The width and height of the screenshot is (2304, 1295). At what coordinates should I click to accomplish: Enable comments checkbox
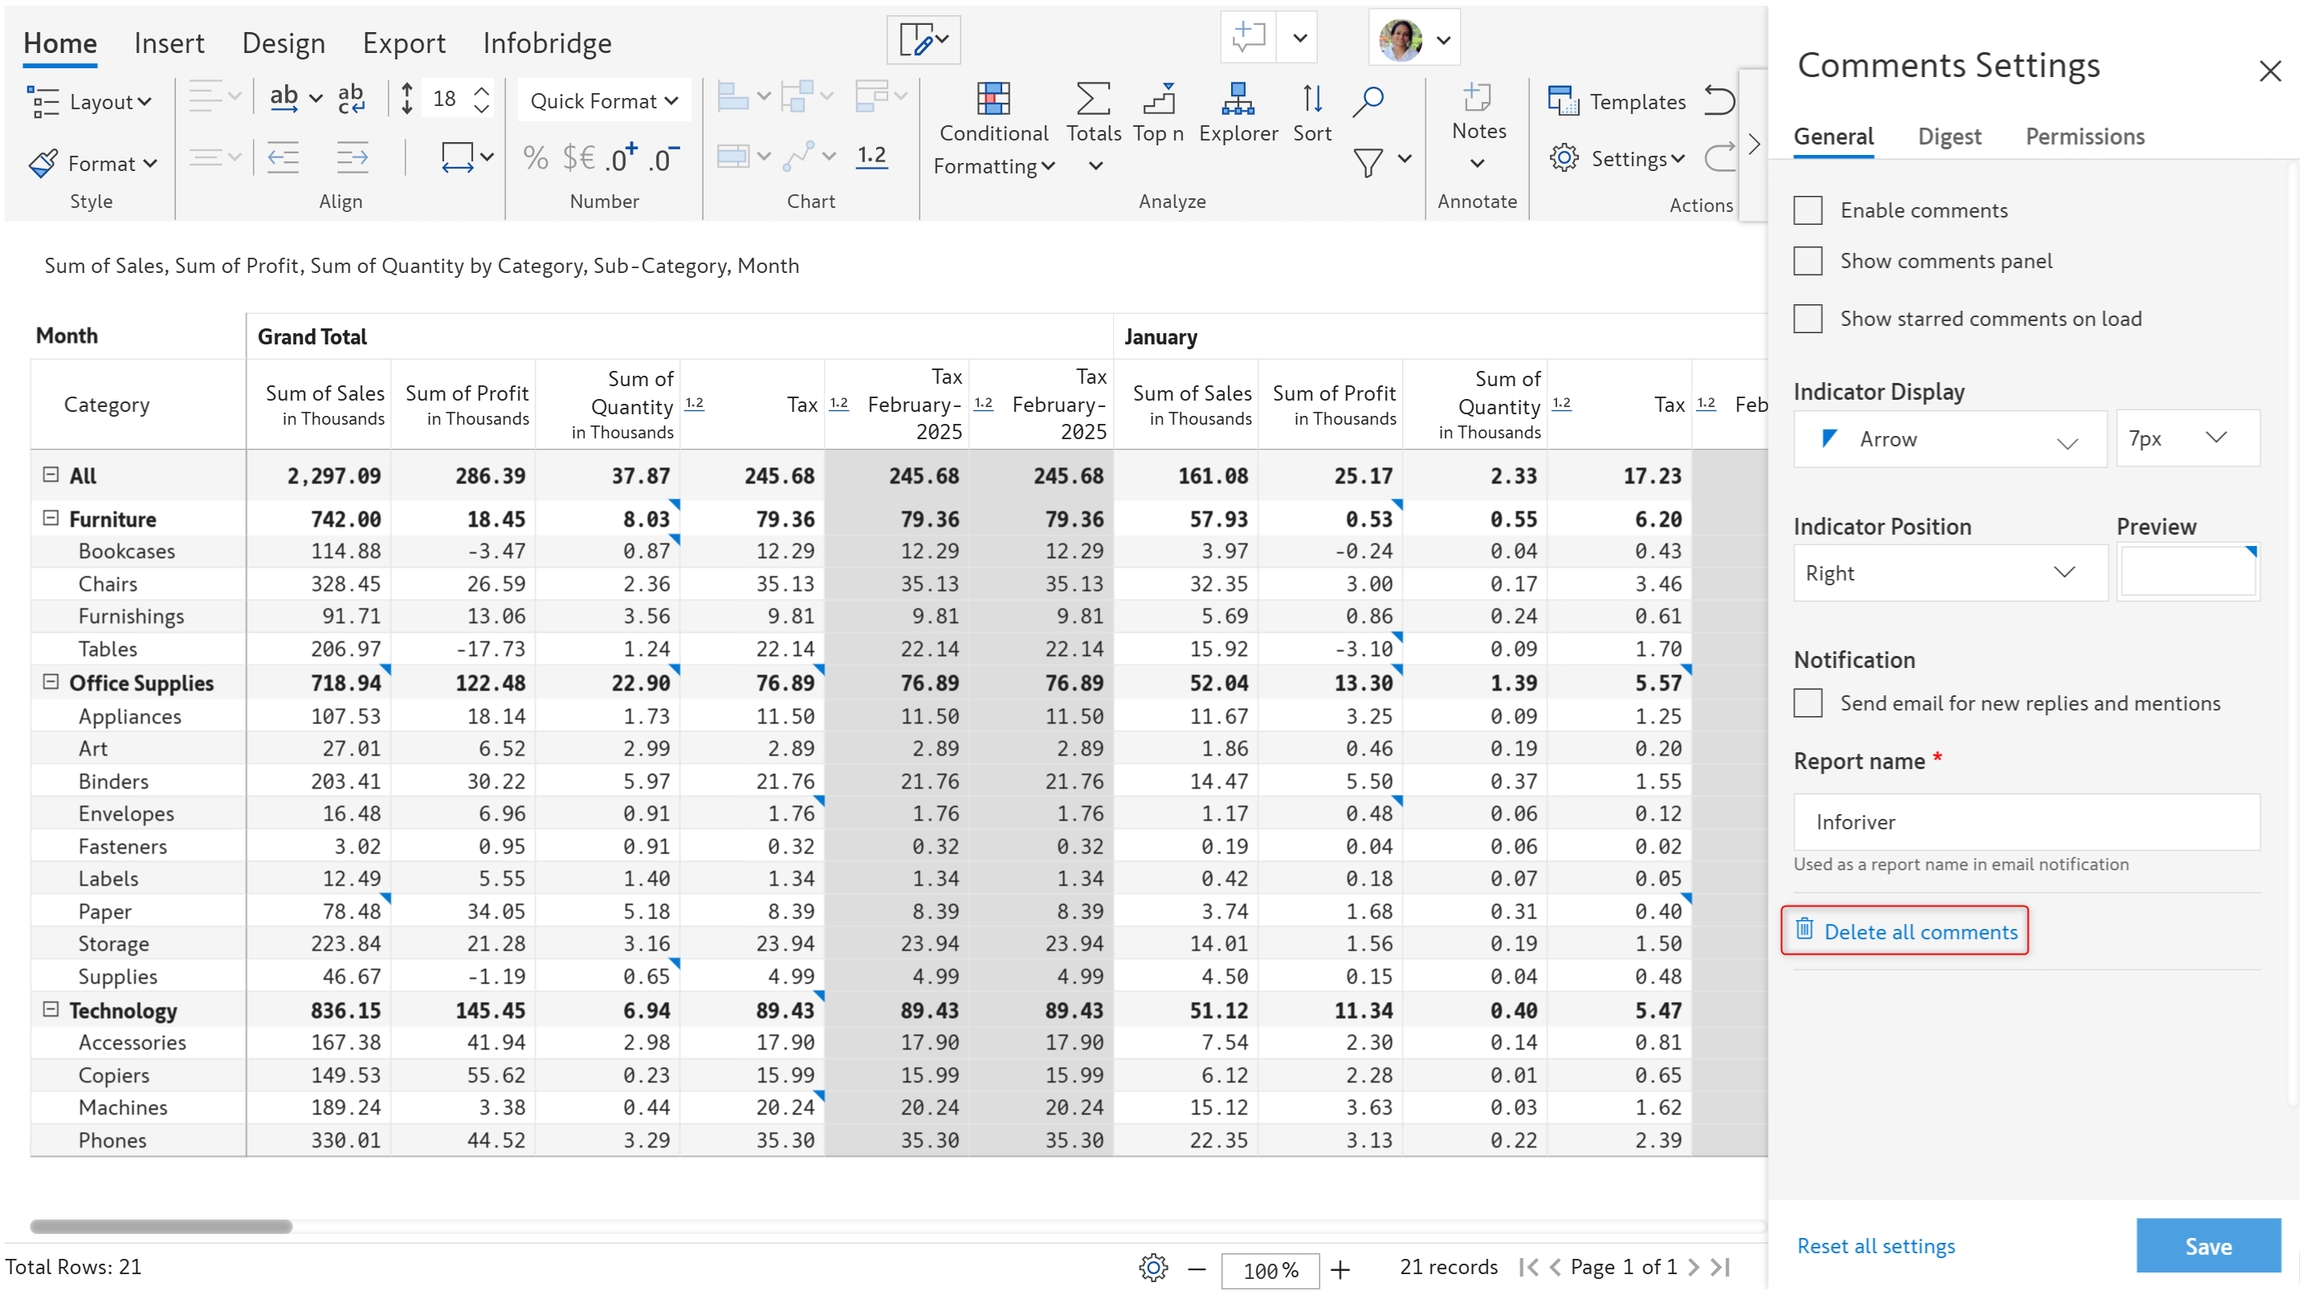1807,211
